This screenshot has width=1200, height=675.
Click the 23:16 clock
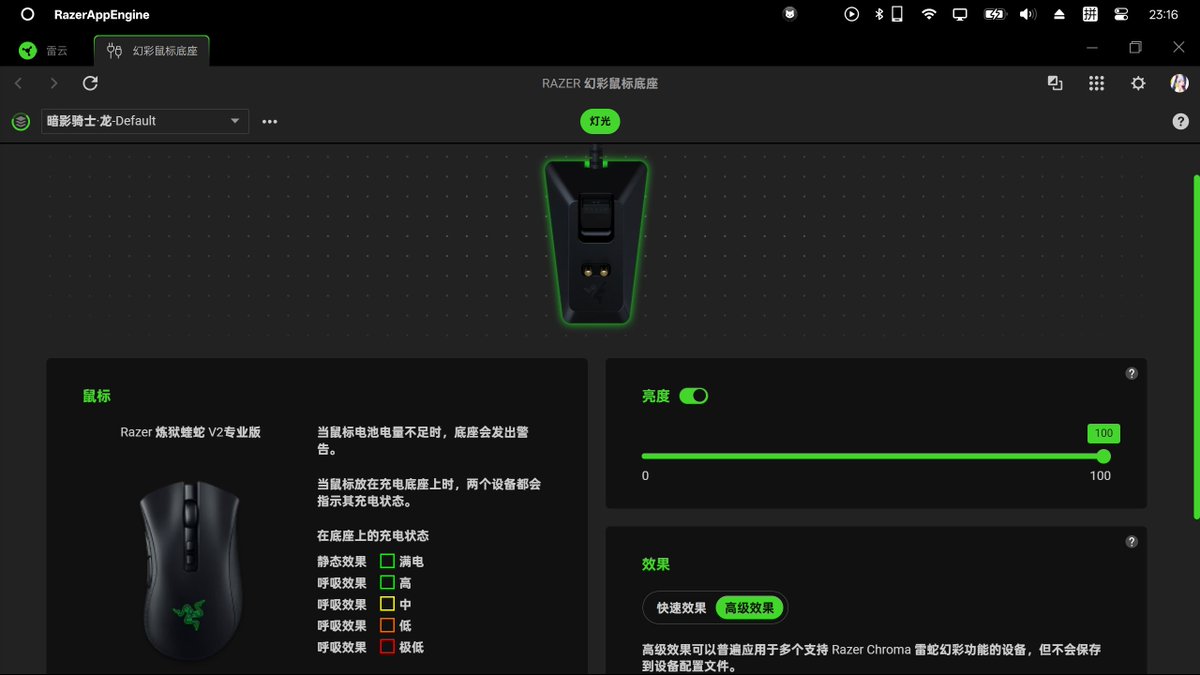(1164, 15)
